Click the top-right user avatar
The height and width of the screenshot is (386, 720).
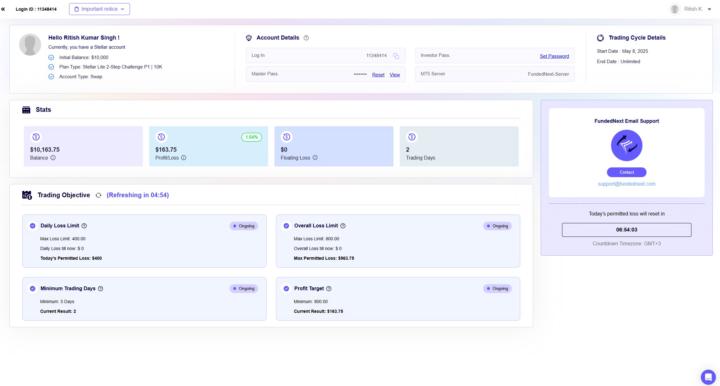click(x=675, y=9)
